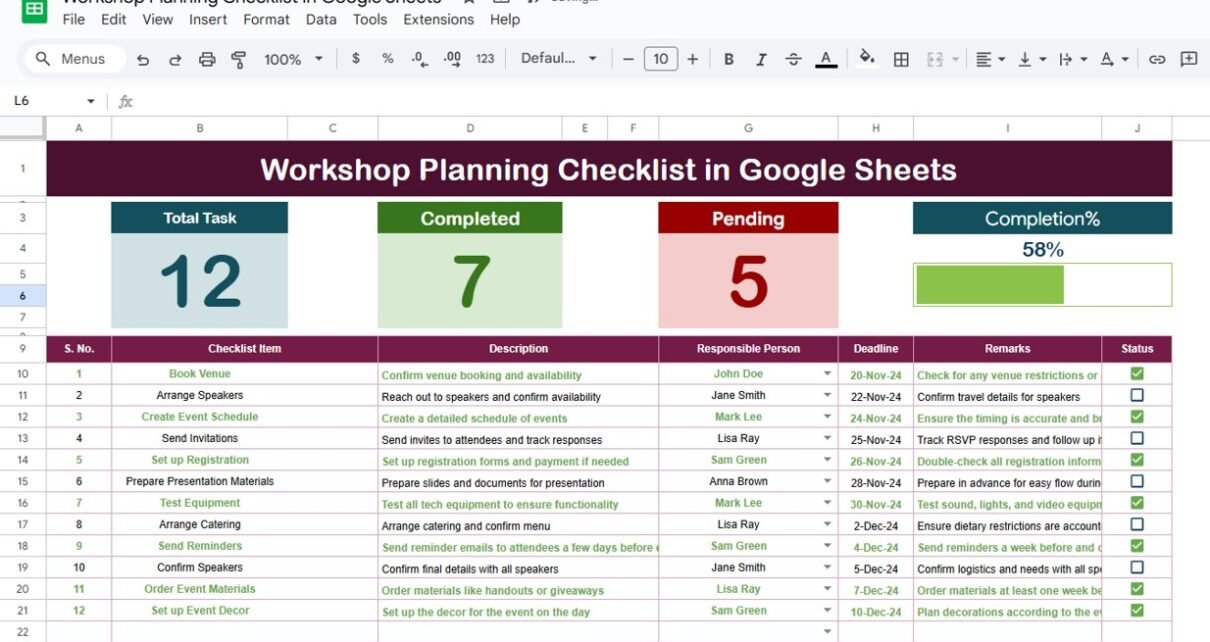
Task: Click the fx function icon
Action: [126, 101]
